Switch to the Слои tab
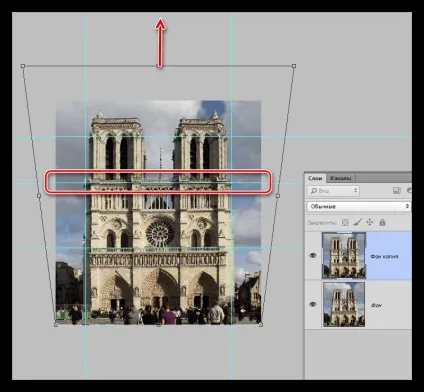424x392 pixels. click(x=315, y=178)
